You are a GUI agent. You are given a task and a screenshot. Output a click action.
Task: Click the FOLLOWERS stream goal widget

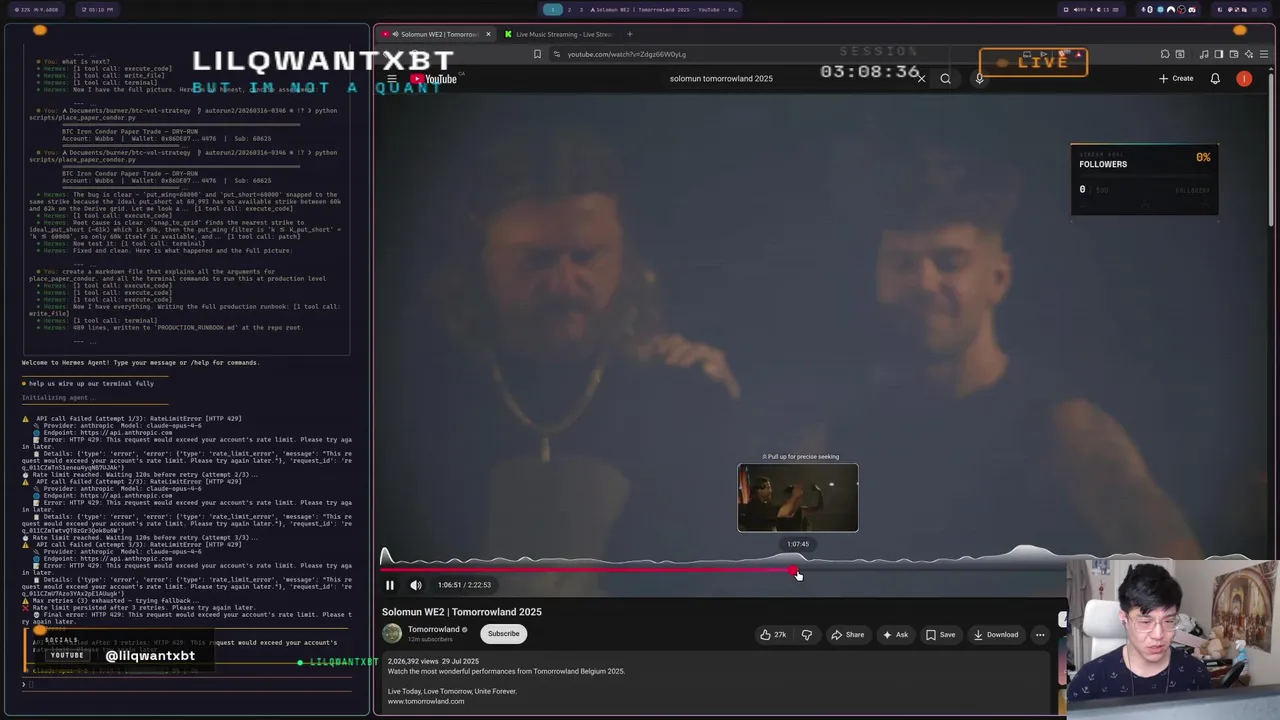pos(1145,180)
